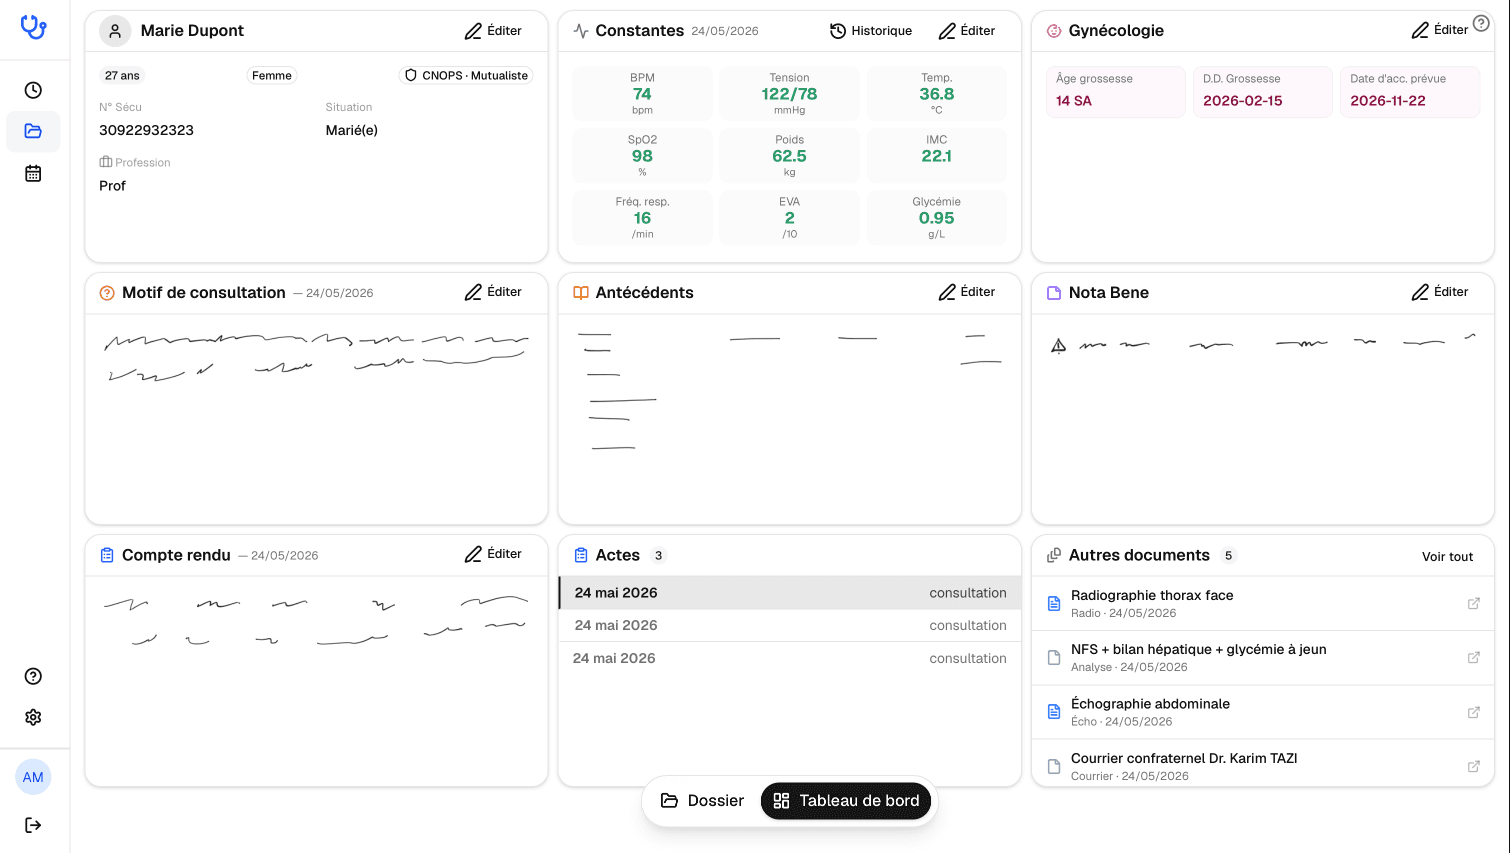Open external link for Échographie abdominale
This screenshot has width=1510, height=853.
(x=1473, y=712)
